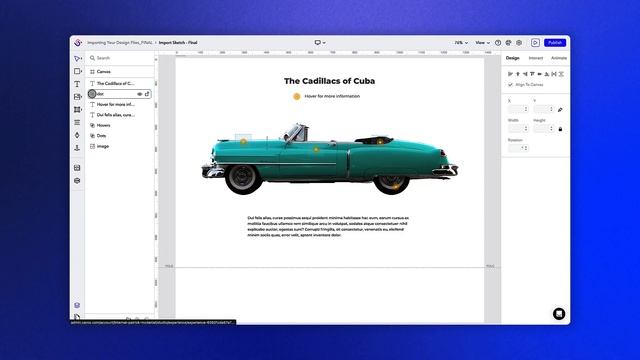
Task: Click the Import Sketch - Final breadcrumb
Action: 178,42
